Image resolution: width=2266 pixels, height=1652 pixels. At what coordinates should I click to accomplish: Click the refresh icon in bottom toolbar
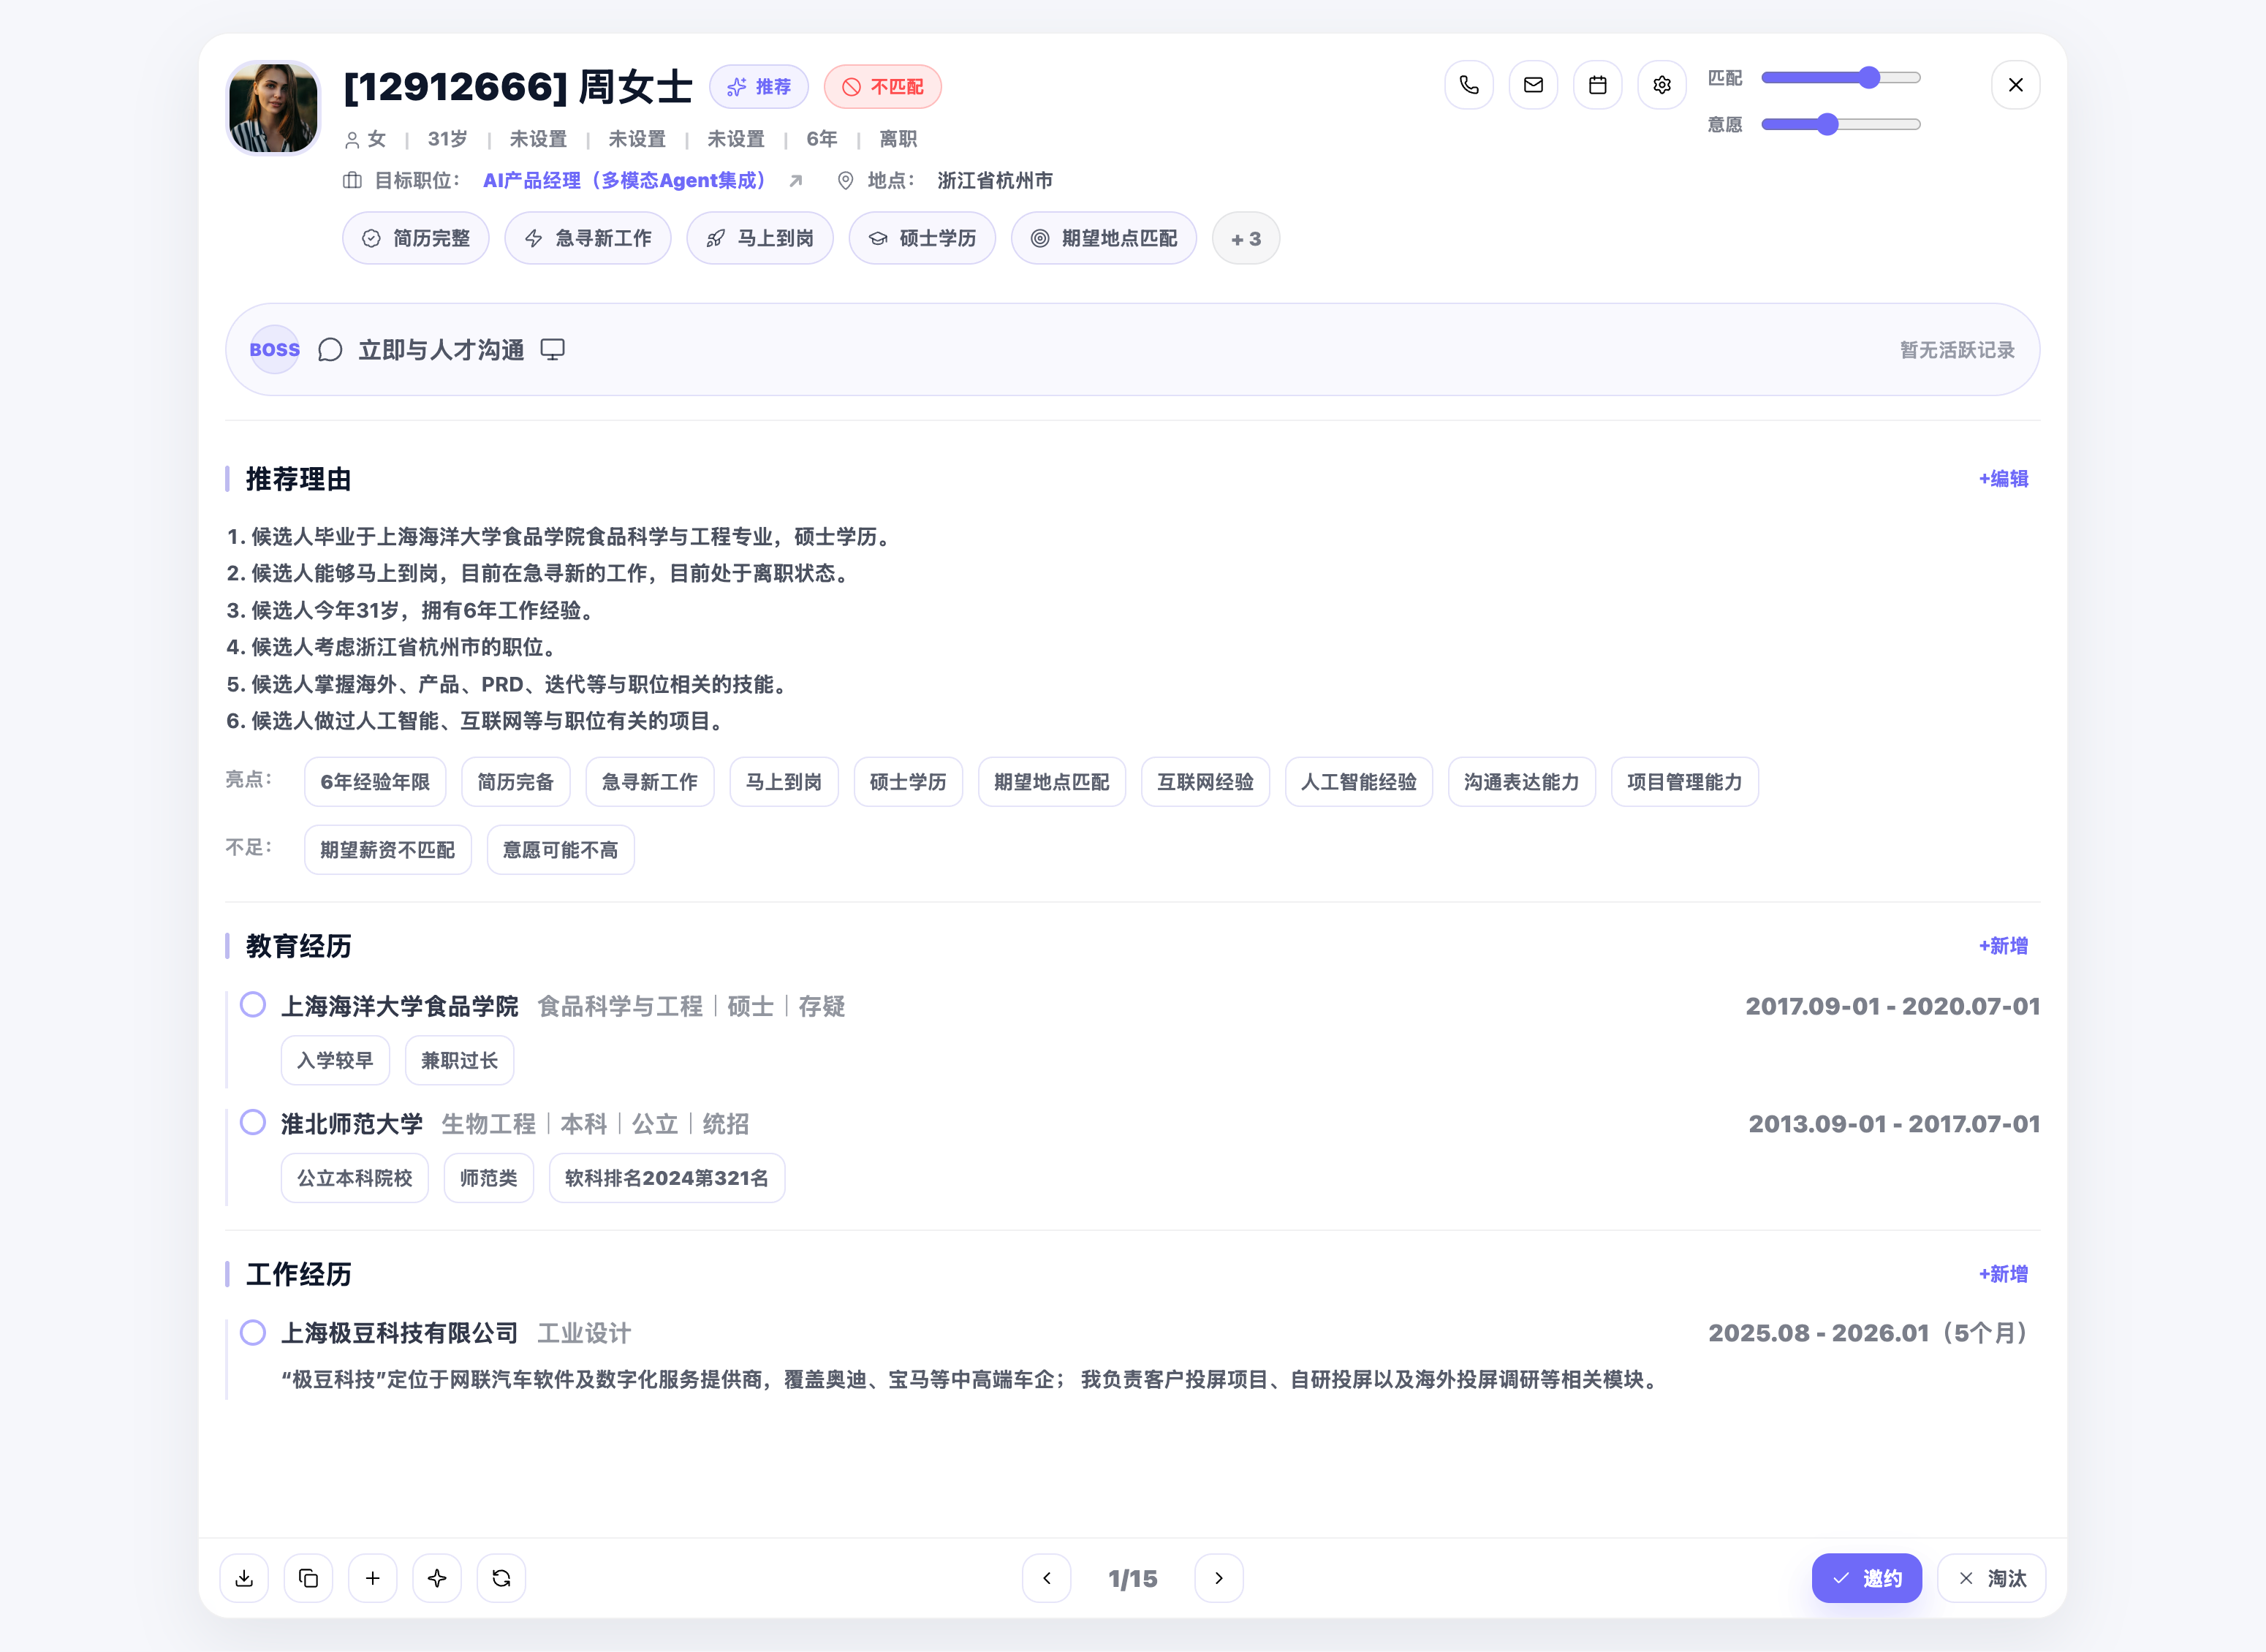pos(500,1578)
